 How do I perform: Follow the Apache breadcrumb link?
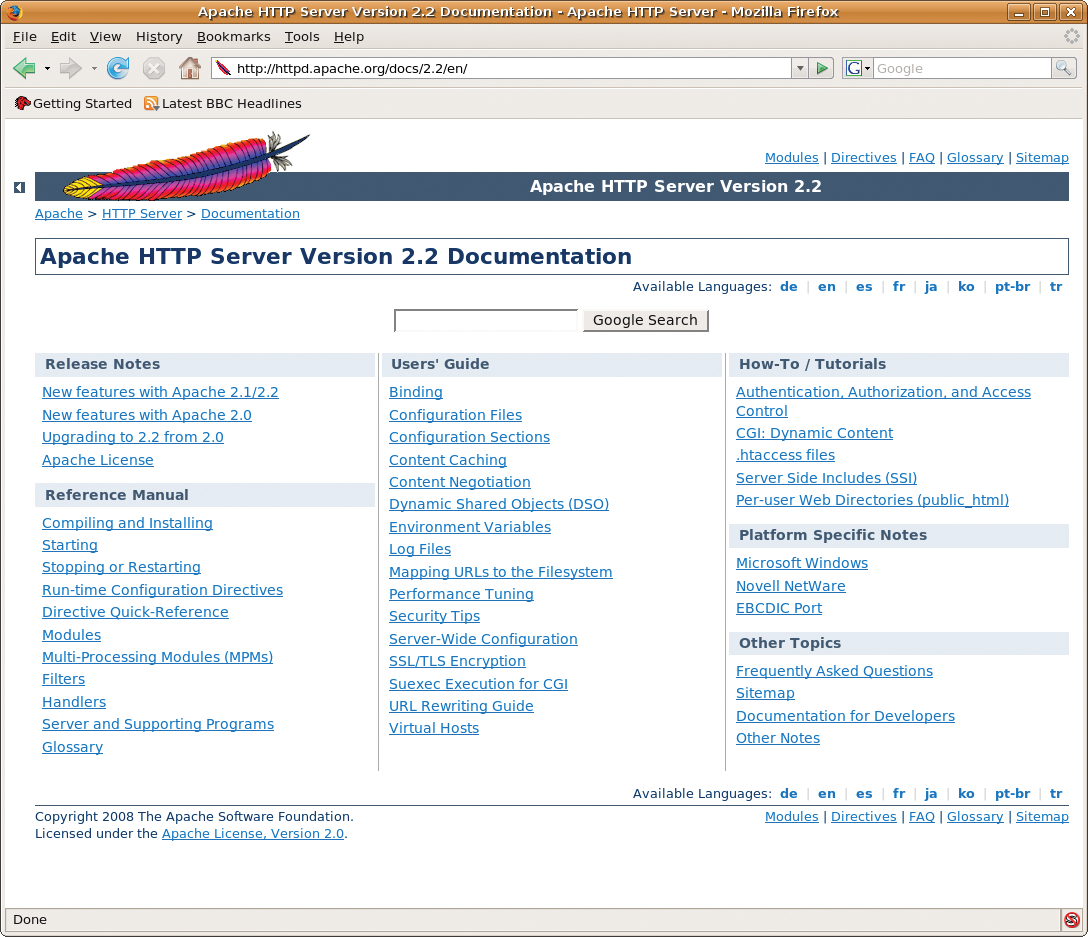59,214
